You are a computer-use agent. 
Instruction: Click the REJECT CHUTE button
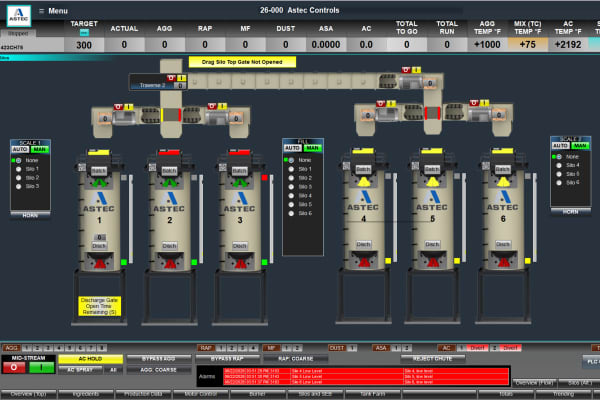point(433,359)
